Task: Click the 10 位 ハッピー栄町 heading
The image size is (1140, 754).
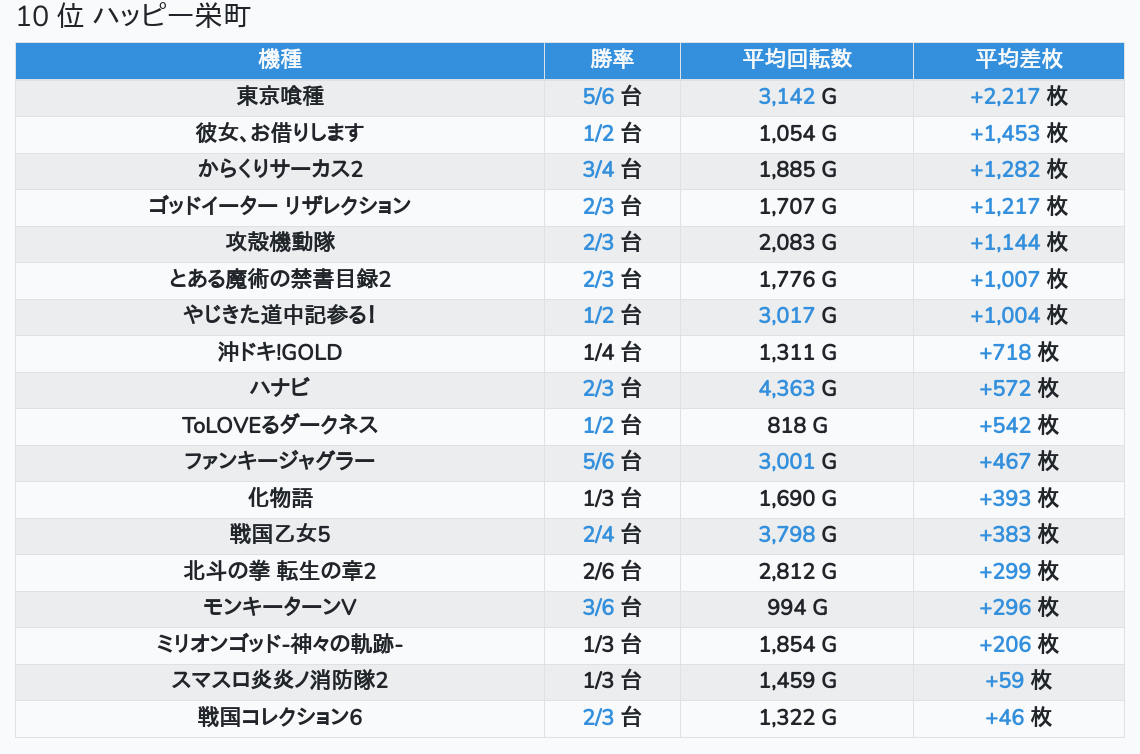Action: click(x=133, y=16)
